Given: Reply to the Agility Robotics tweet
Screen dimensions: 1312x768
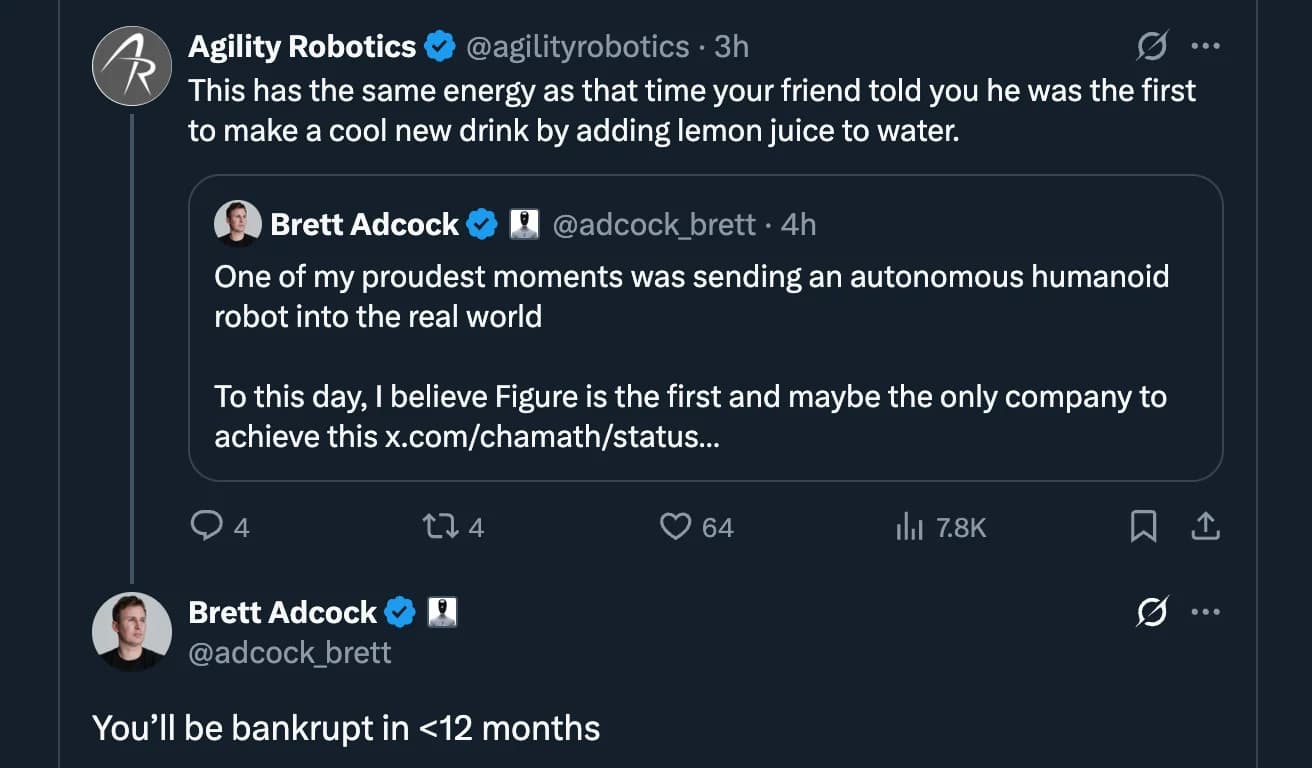Looking at the screenshot, I should pyautogui.click(x=208, y=527).
